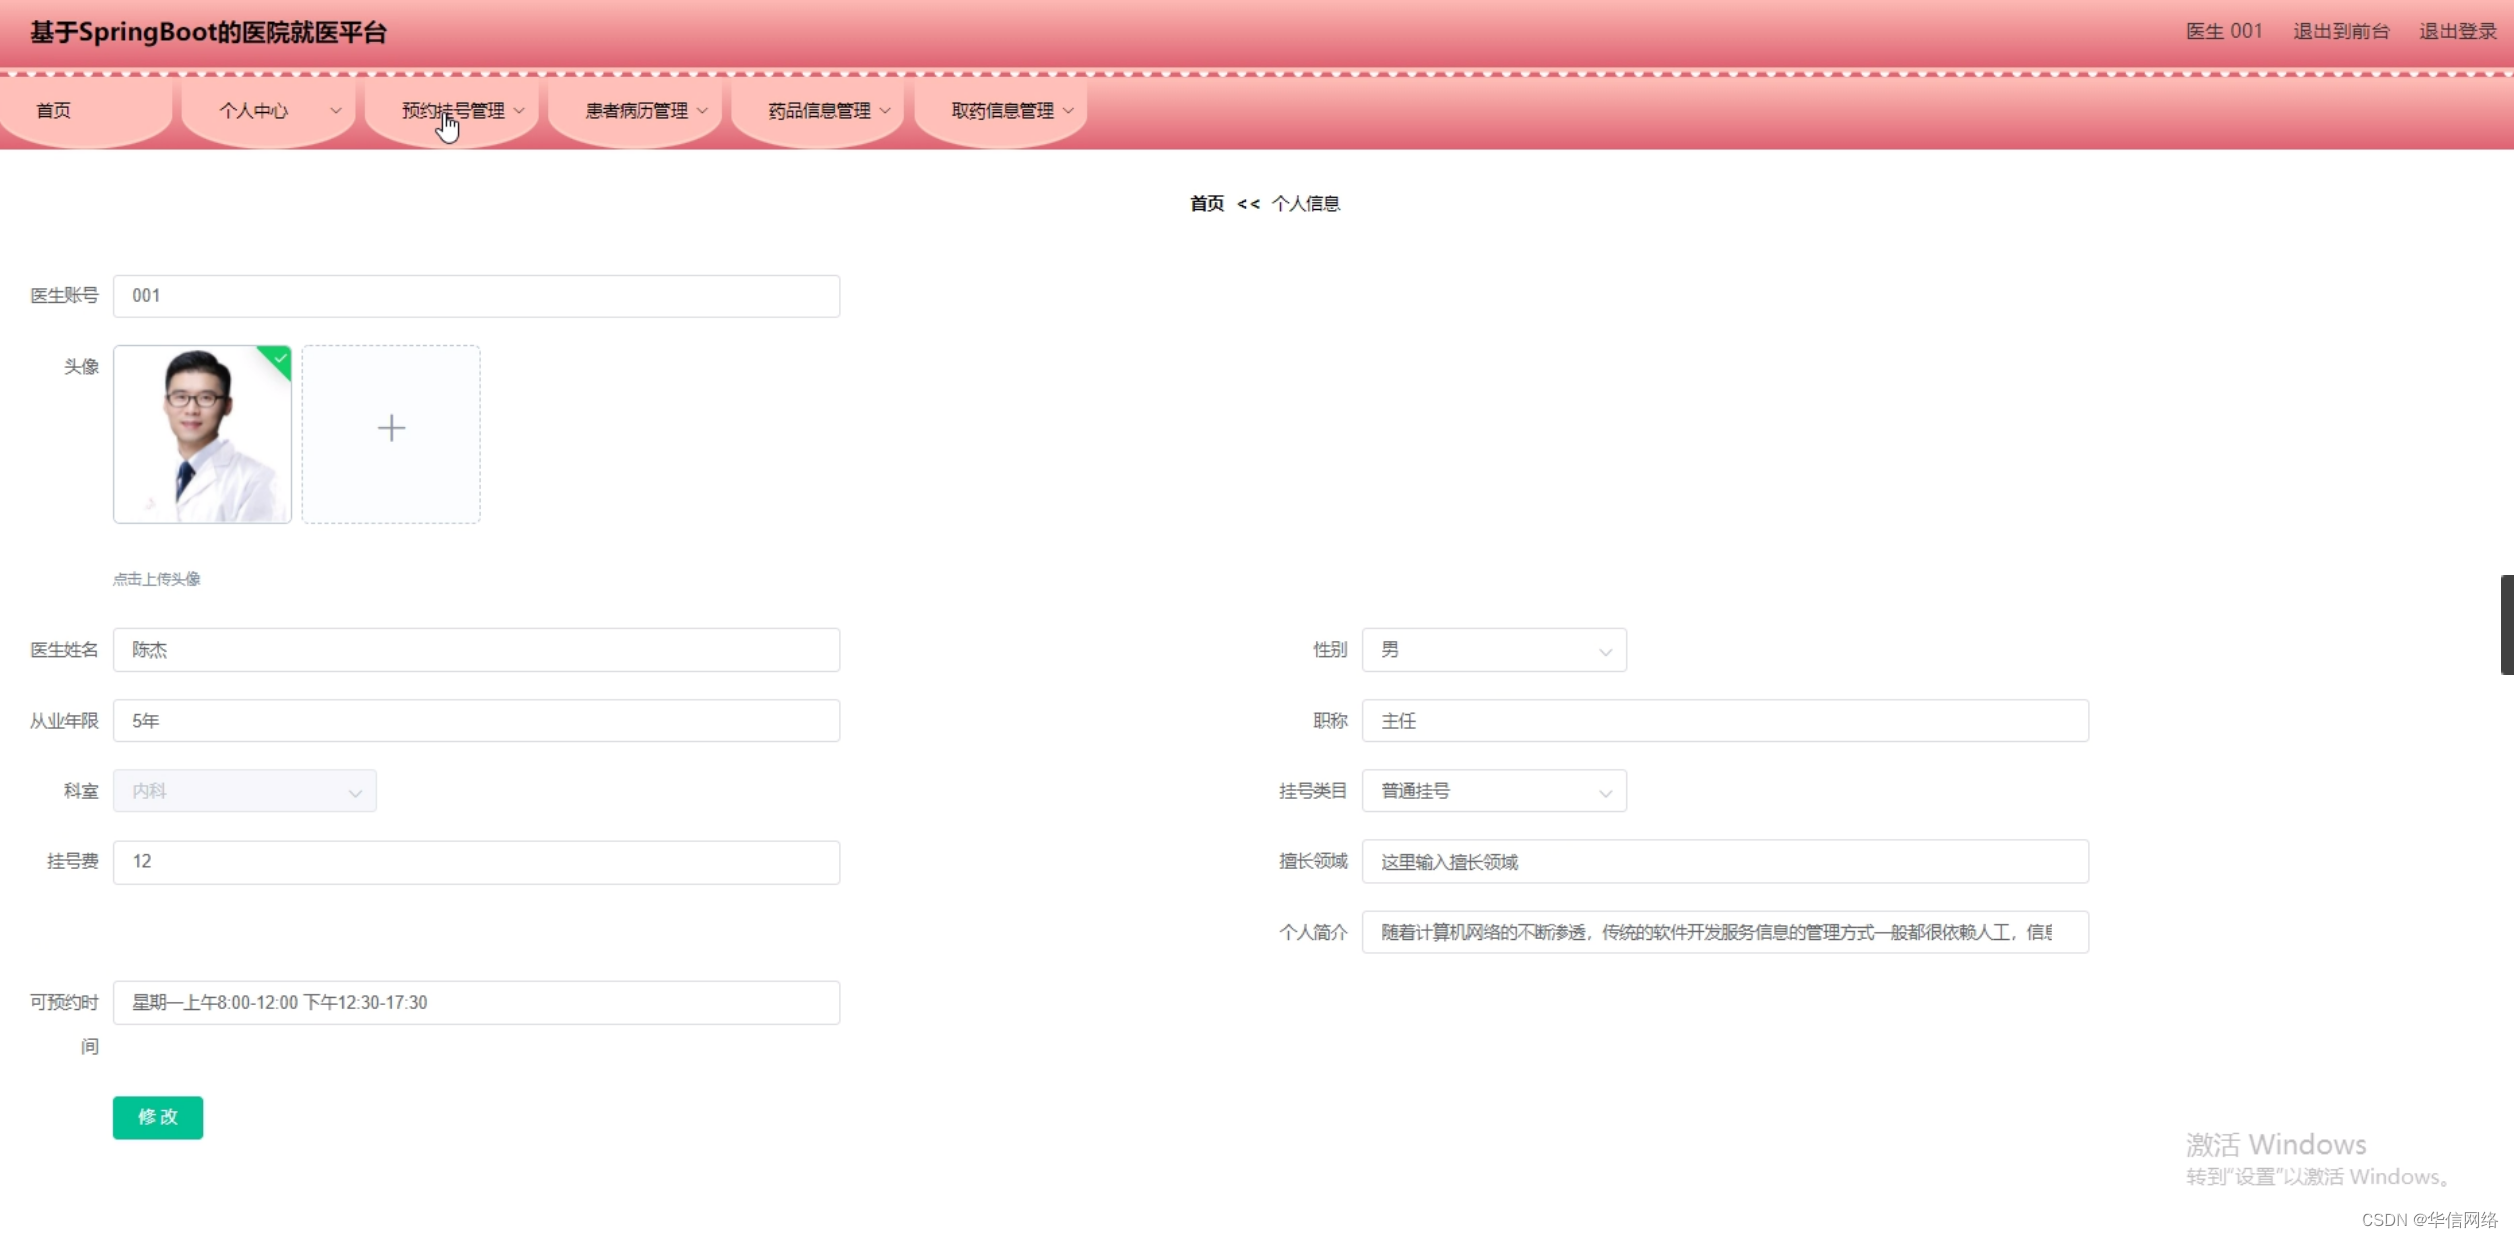Click the green 修改 button

(x=158, y=1117)
